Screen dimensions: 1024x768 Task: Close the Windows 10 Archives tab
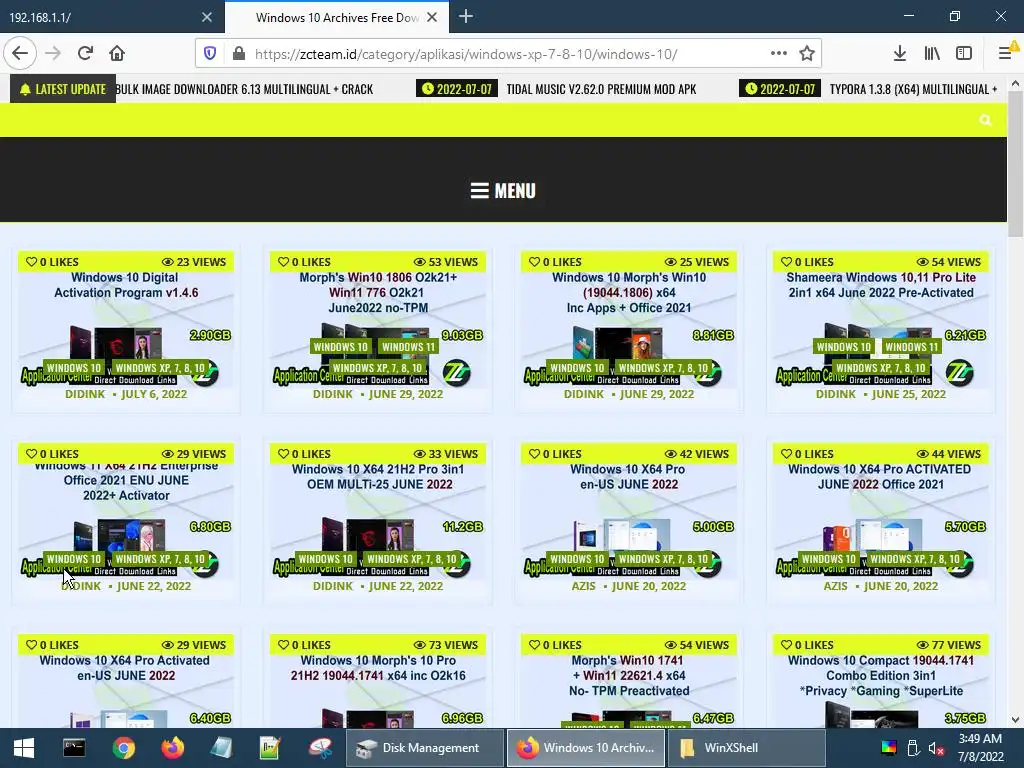[x=432, y=17]
